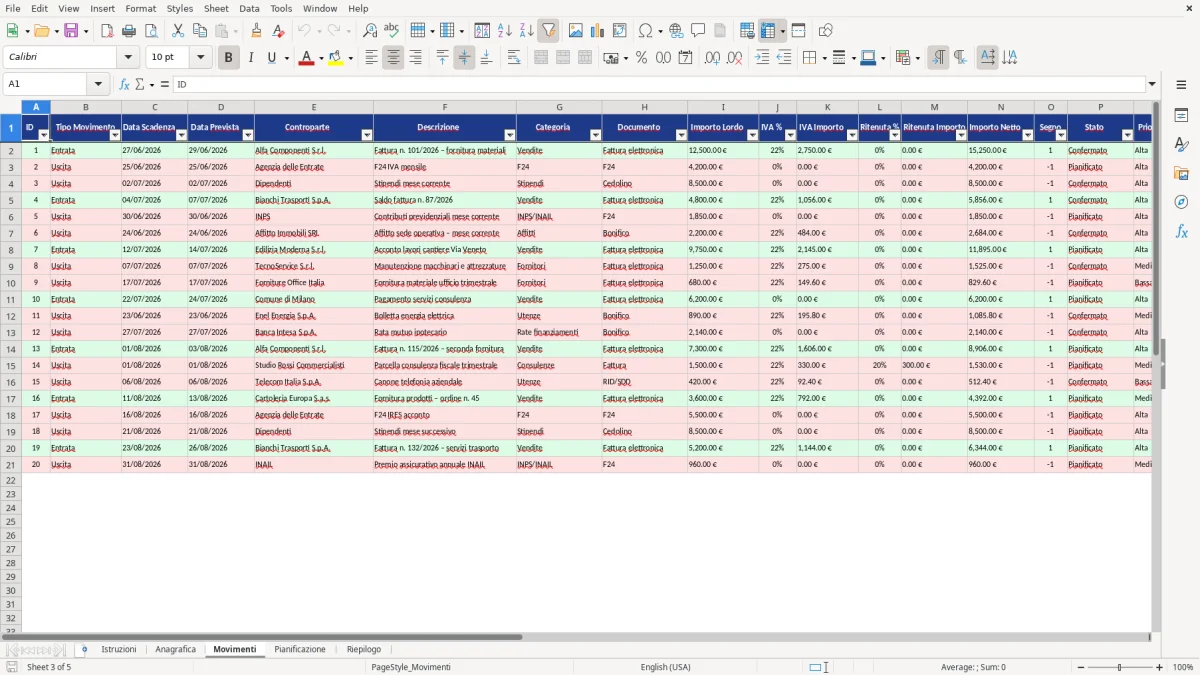Click the 100% zoom level indicator
The width and height of the screenshot is (1200, 675).
coord(1183,667)
